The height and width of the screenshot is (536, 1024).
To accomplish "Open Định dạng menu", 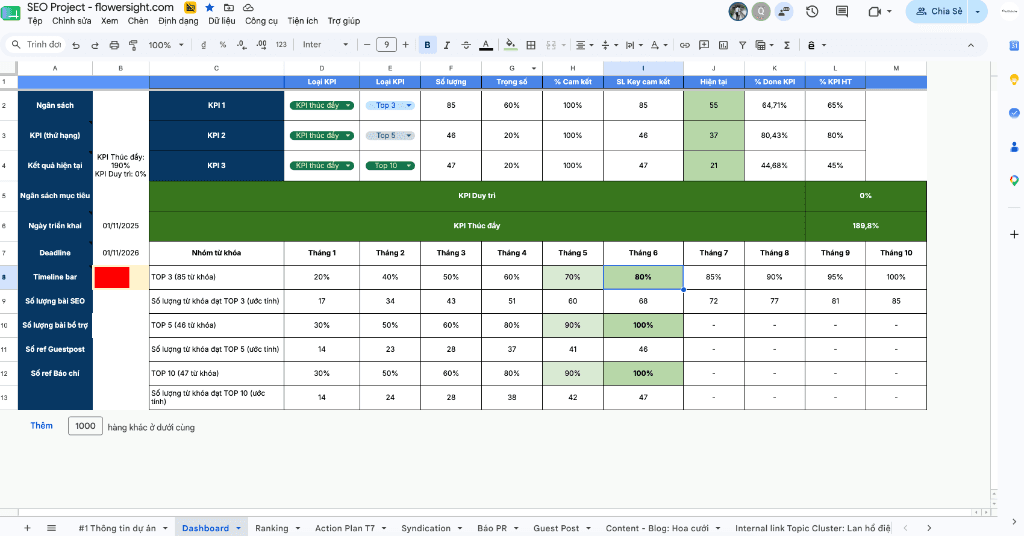I will (178, 21).
